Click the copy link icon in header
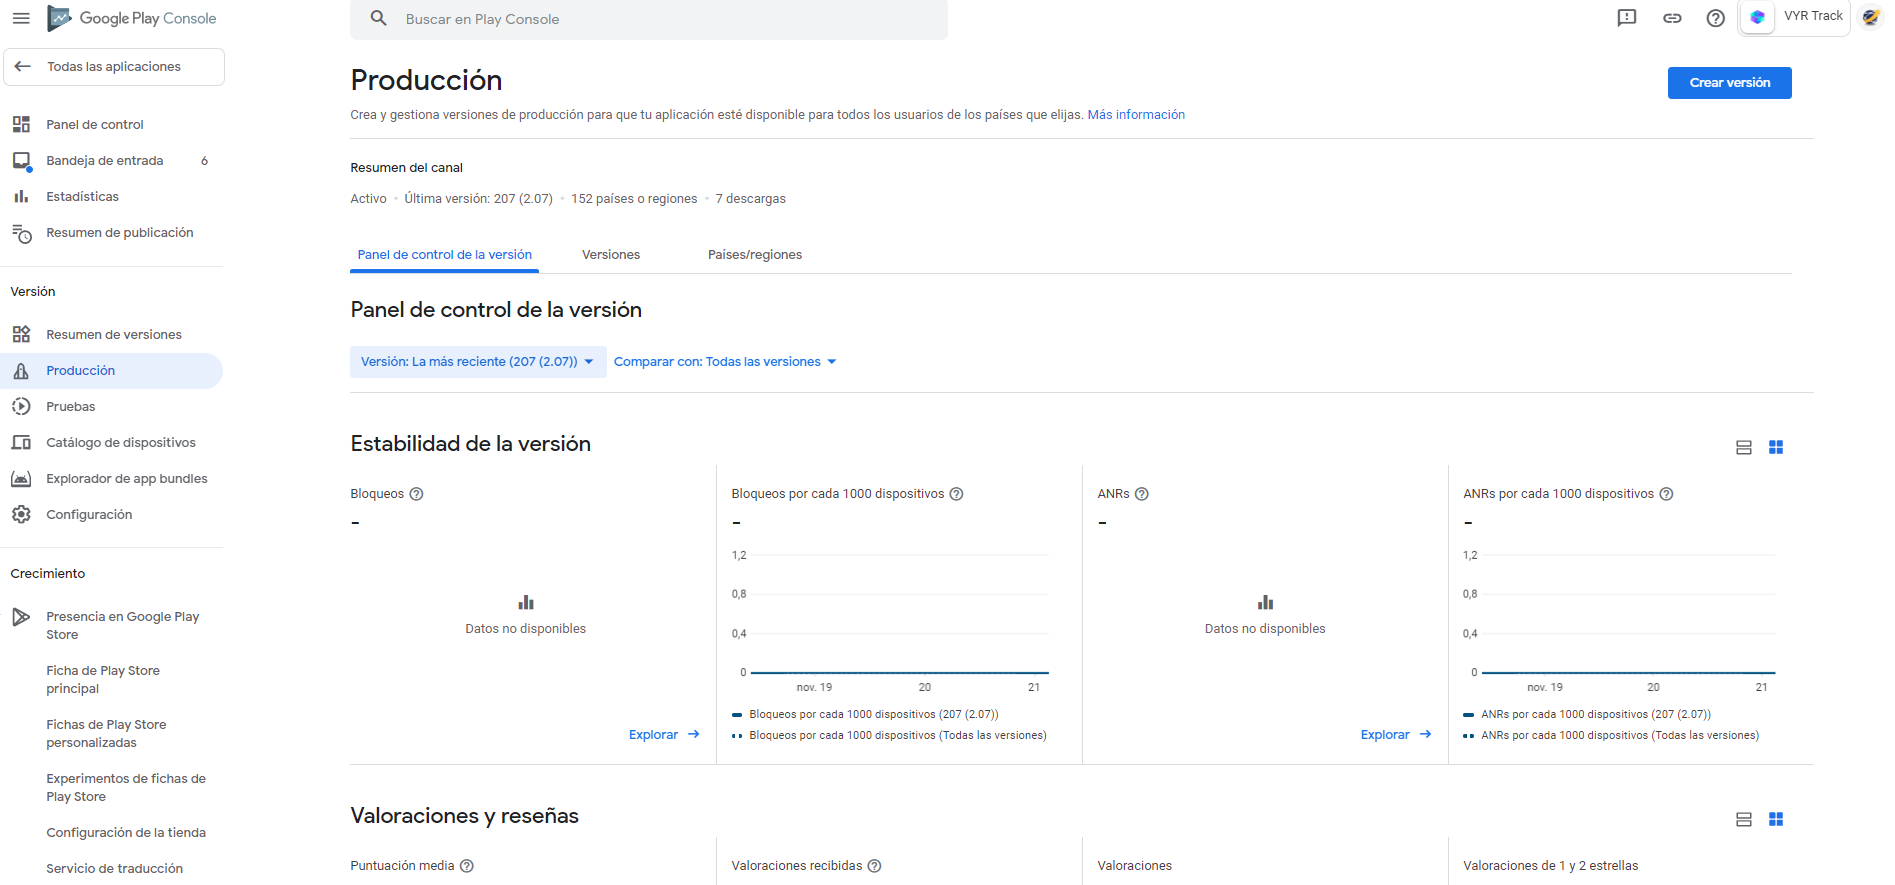Image resolution: width=1895 pixels, height=885 pixels. coord(1672,18)
